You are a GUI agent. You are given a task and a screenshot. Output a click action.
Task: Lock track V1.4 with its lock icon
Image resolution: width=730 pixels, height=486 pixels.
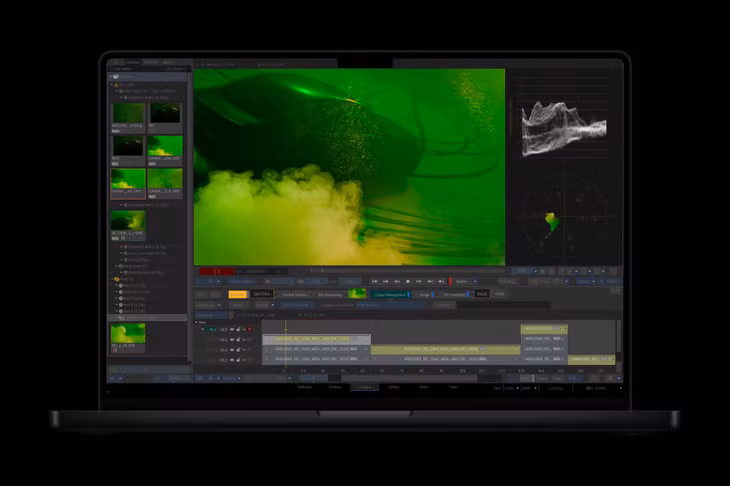(238, 339)
